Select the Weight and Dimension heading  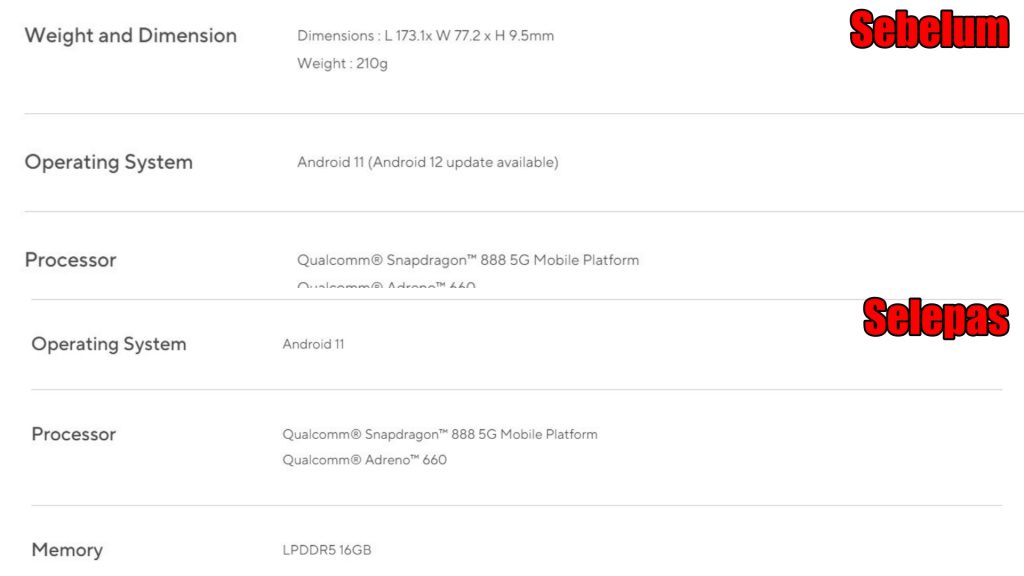131,35
